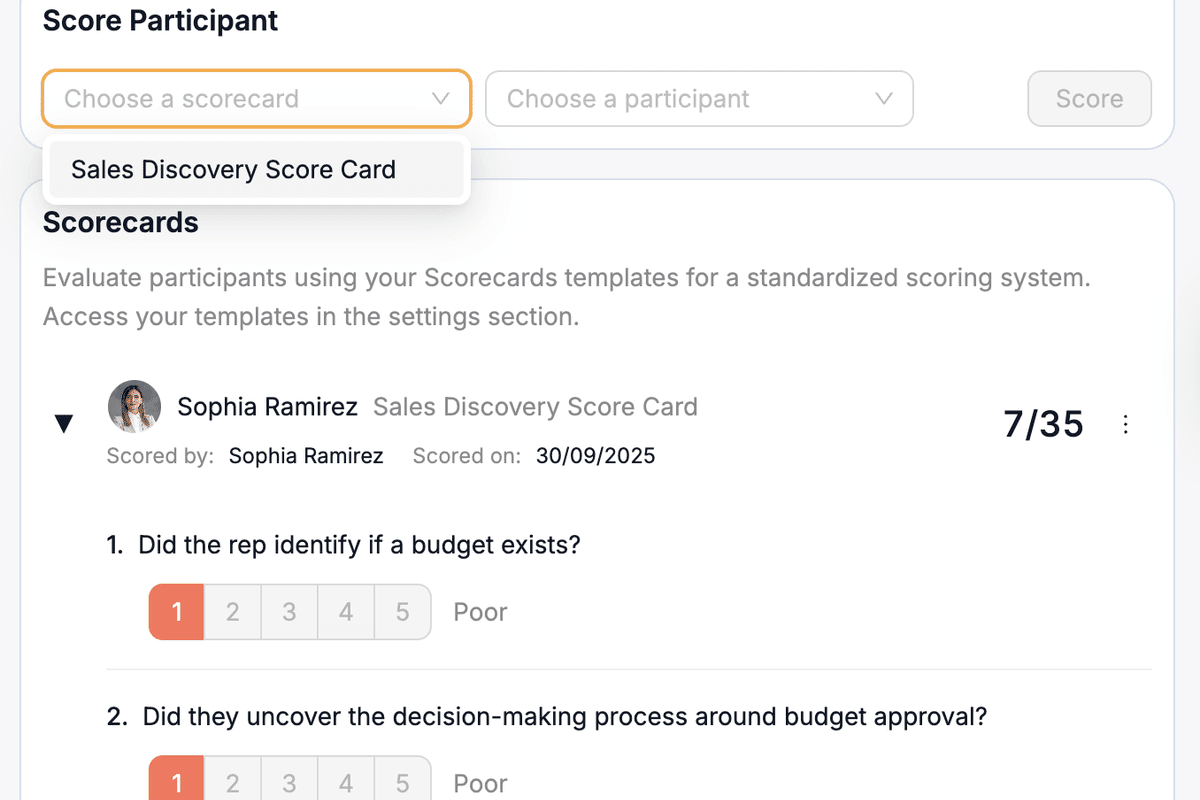This screenshot has height=800, width=1200.
Task: Click the scored date 30/09/2025
Action: pyautogui.click(x=595, y=455)
